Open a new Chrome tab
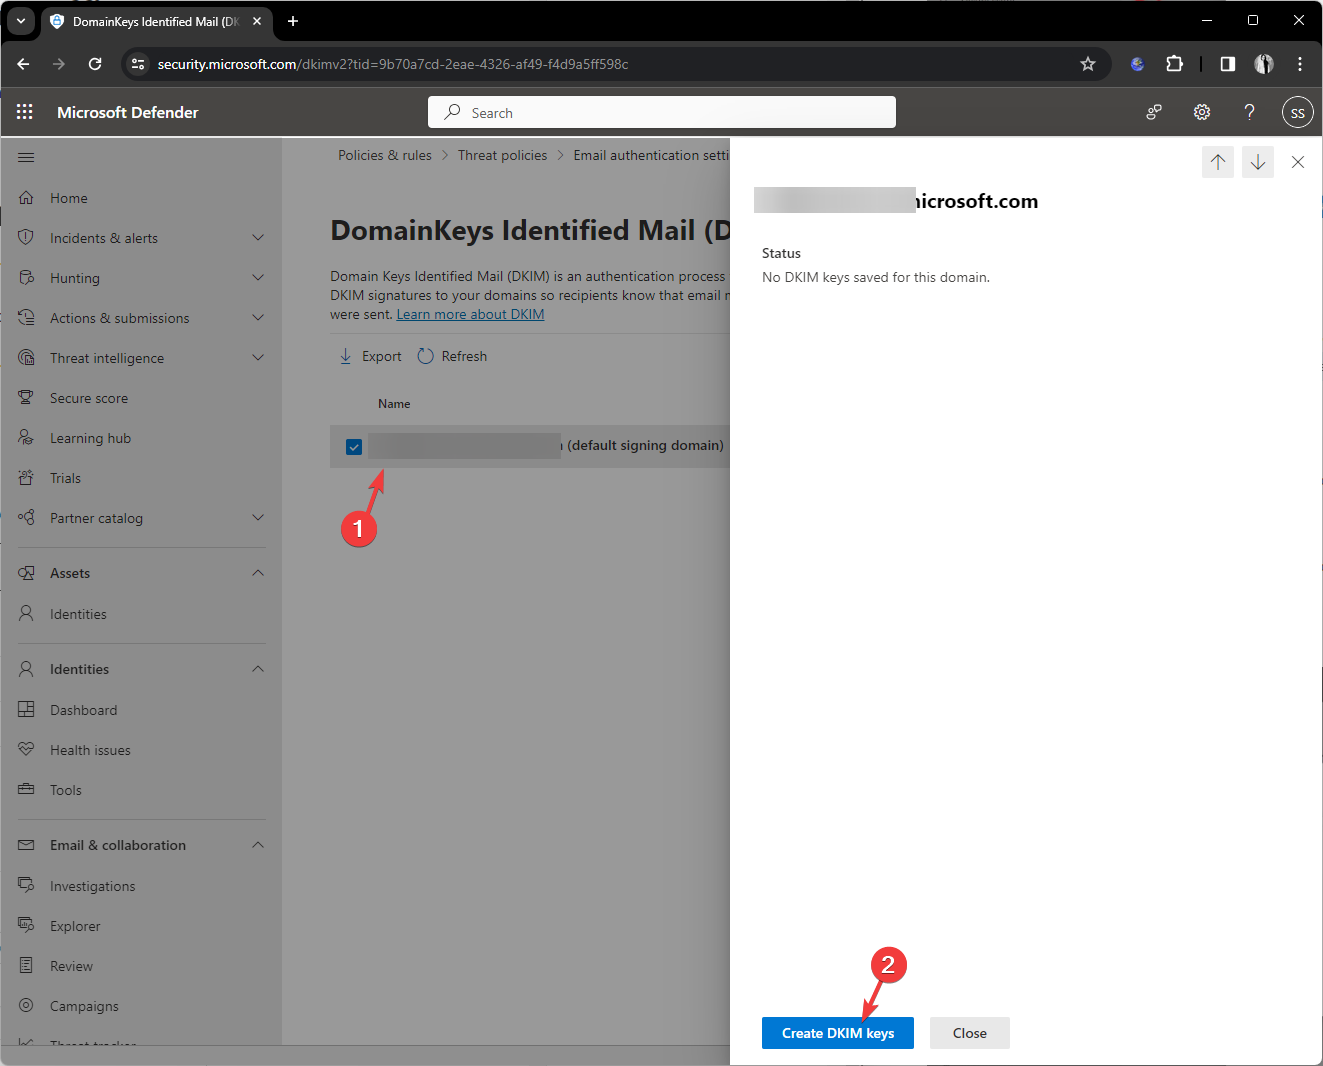Viewport: 1323px width, 1066px height. pos(293,21)
